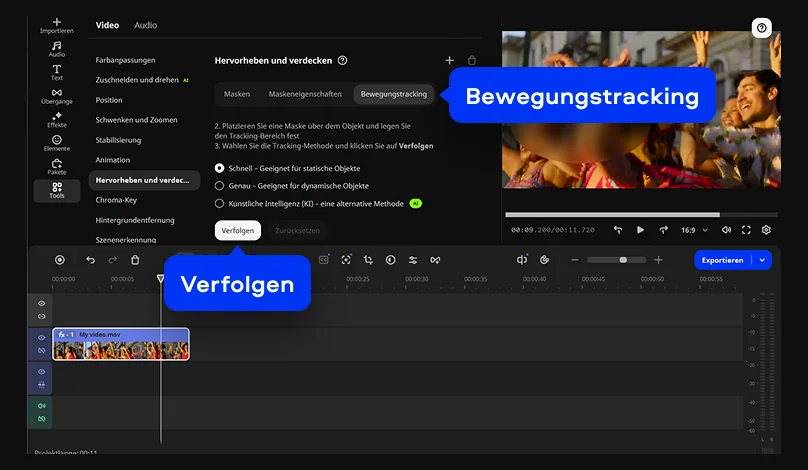This screenshot has width=808, height=470.
Task: Delete the mask with the trash icon
Action: (472, 60)
